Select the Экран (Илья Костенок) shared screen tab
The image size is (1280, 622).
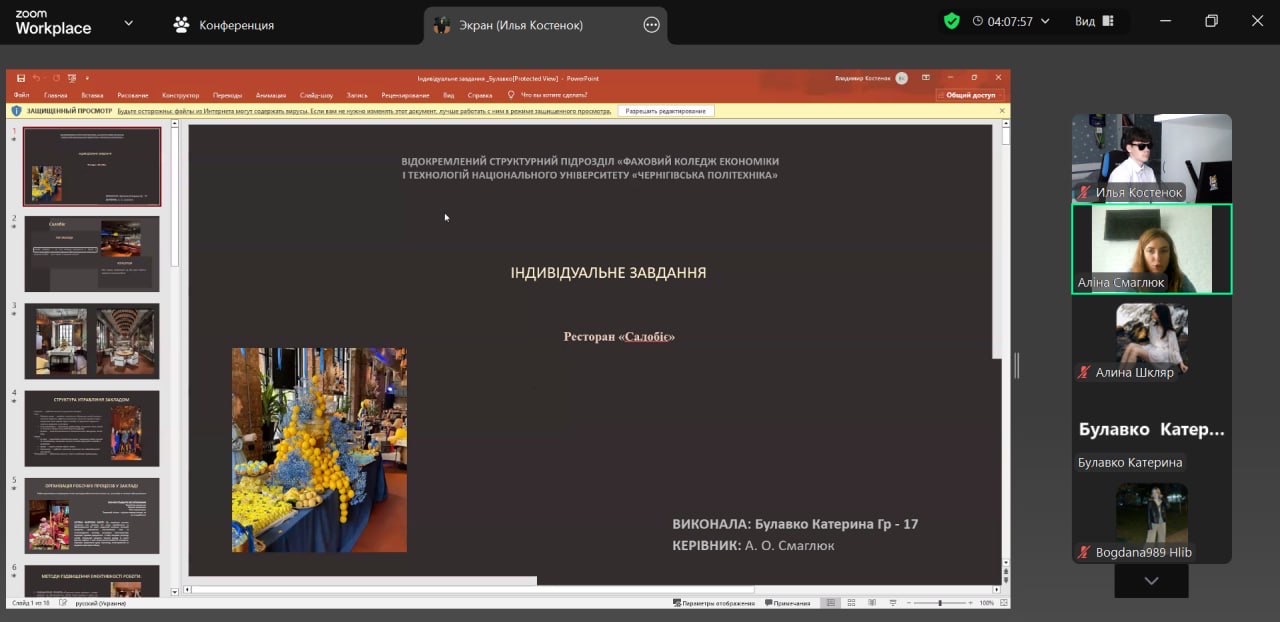click(x=546, y=25)
